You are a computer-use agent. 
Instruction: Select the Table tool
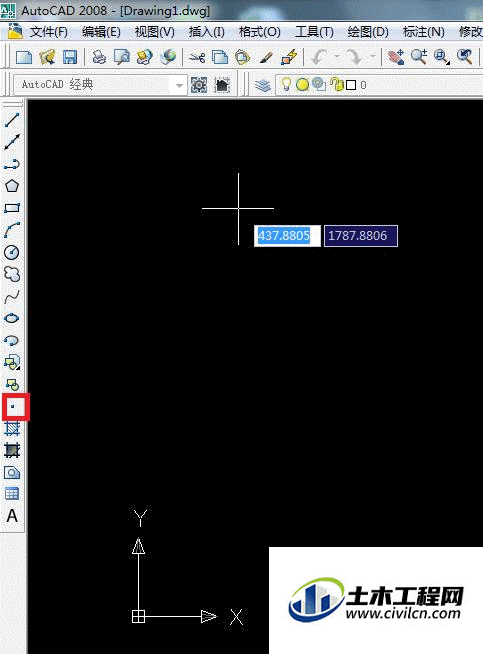12,494
